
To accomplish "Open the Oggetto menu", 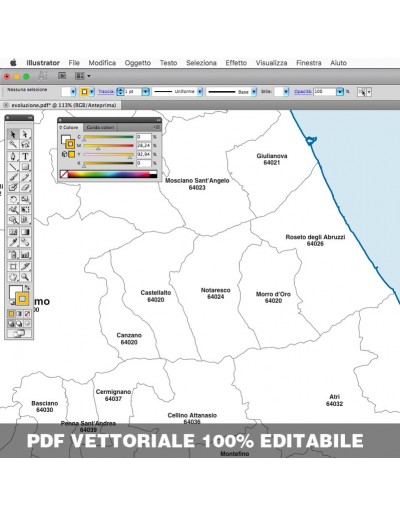I will pyautogui.click(x=138, y=63).
